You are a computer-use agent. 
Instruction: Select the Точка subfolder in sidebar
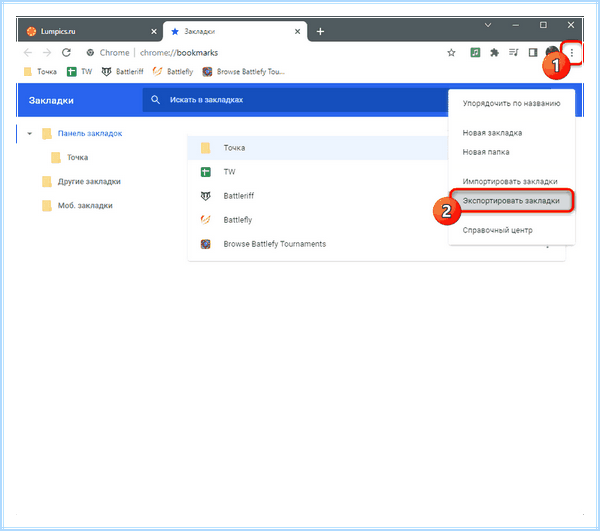[x=70, y=157]
